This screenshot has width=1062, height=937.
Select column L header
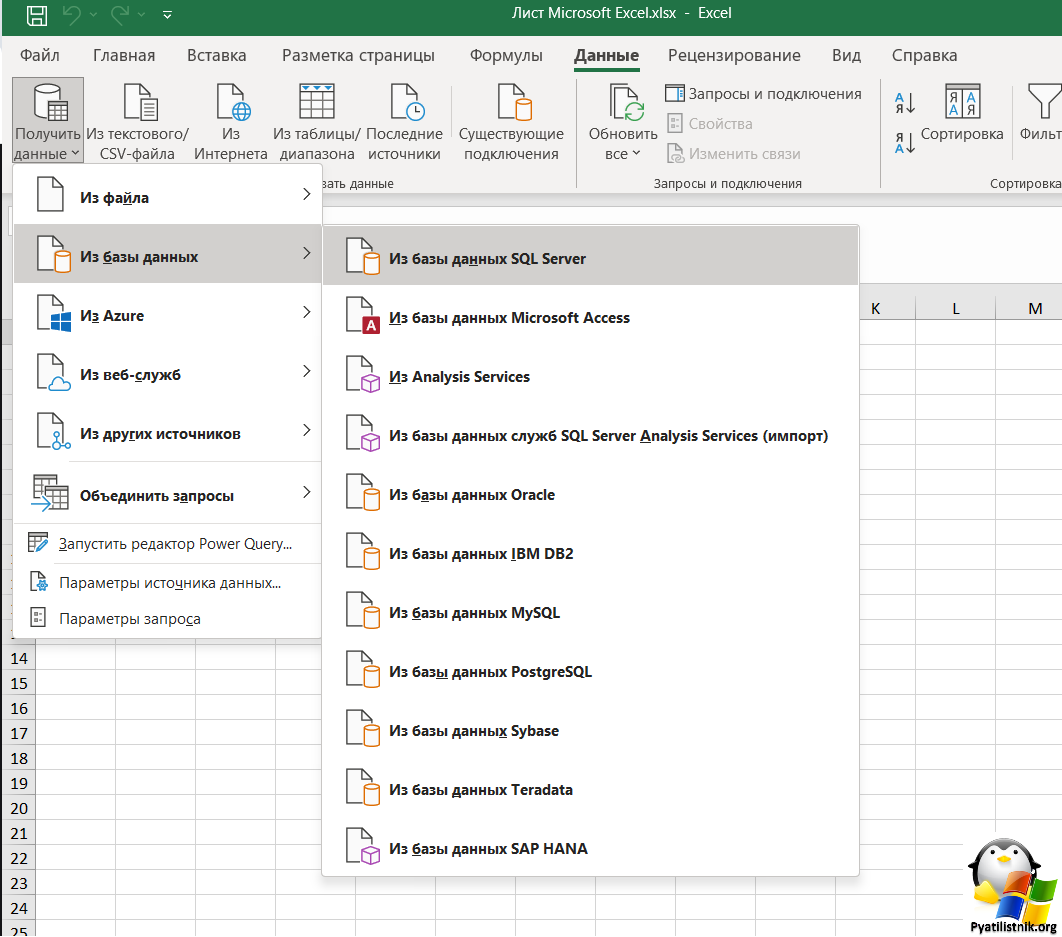pos(956,309)
